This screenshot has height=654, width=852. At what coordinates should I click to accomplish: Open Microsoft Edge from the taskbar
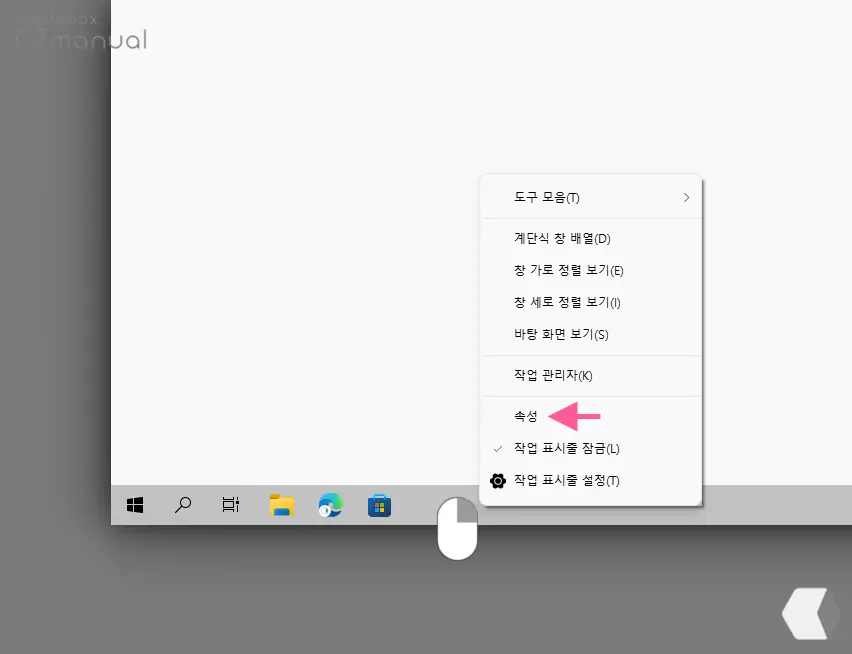click(330, 505)
